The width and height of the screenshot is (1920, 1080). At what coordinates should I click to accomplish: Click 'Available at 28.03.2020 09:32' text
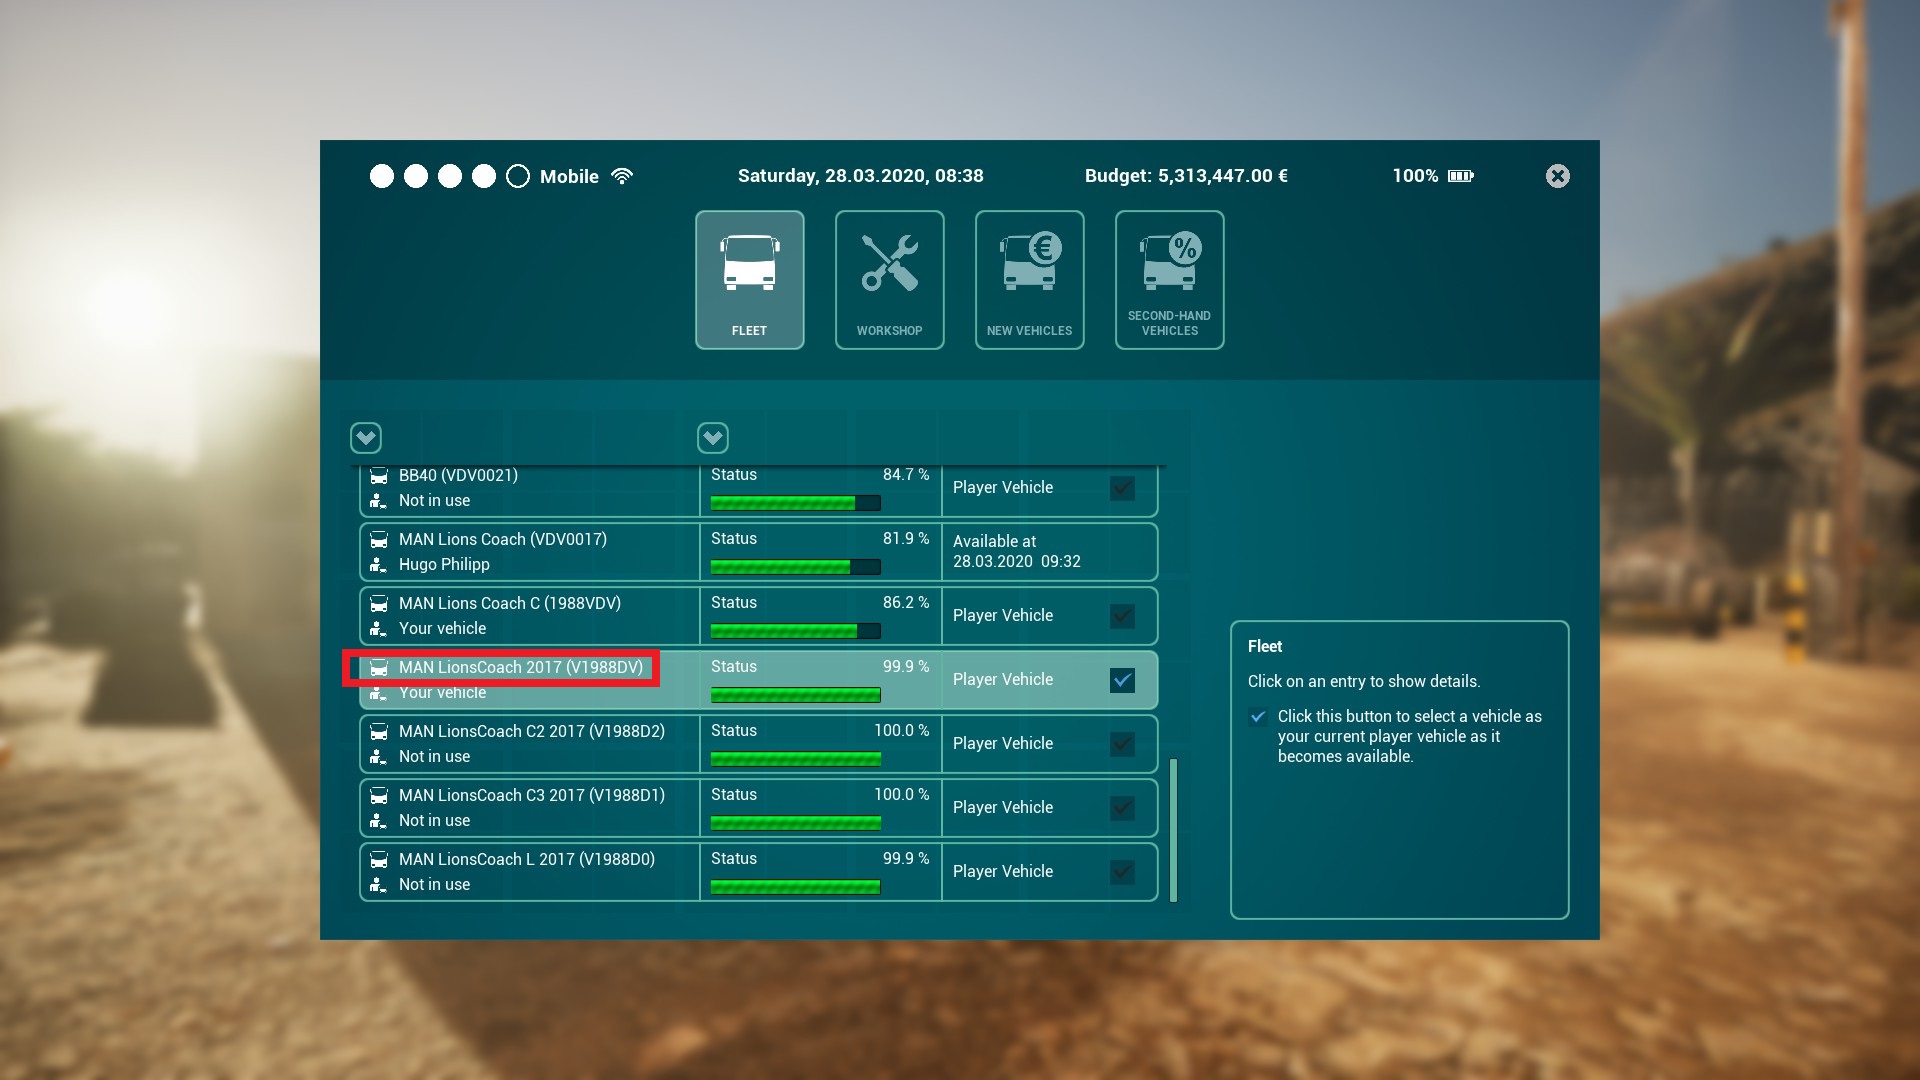pyautogui.click(x=1017, y=552)
